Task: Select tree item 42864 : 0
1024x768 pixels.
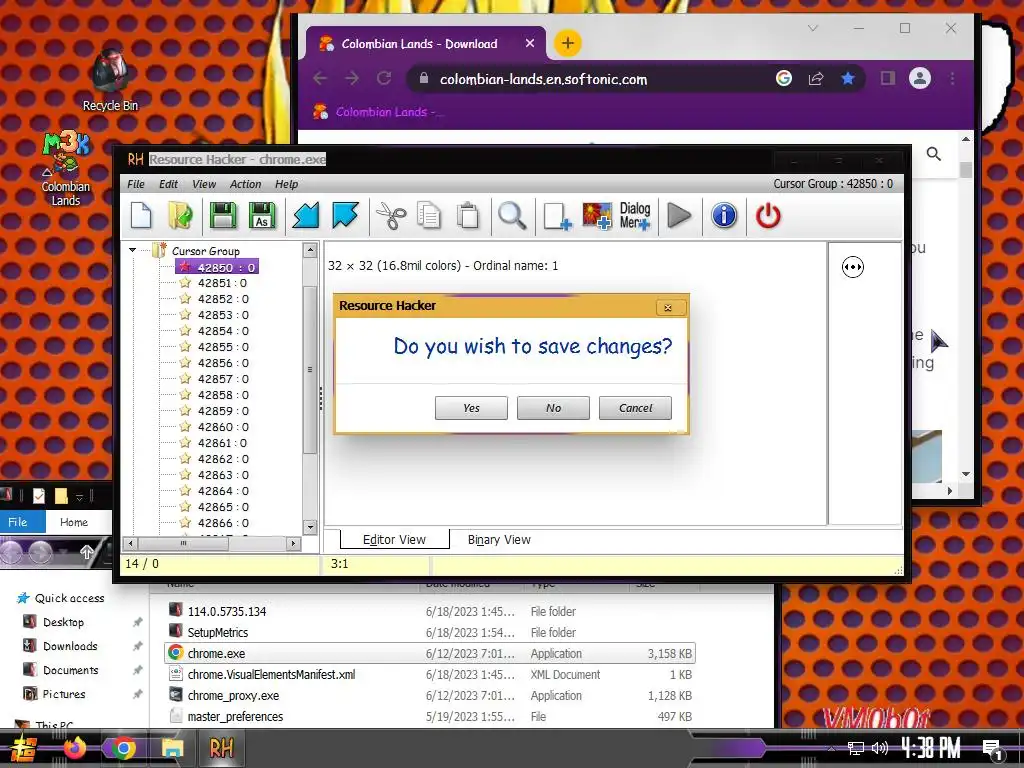Action: pos(223,491)
